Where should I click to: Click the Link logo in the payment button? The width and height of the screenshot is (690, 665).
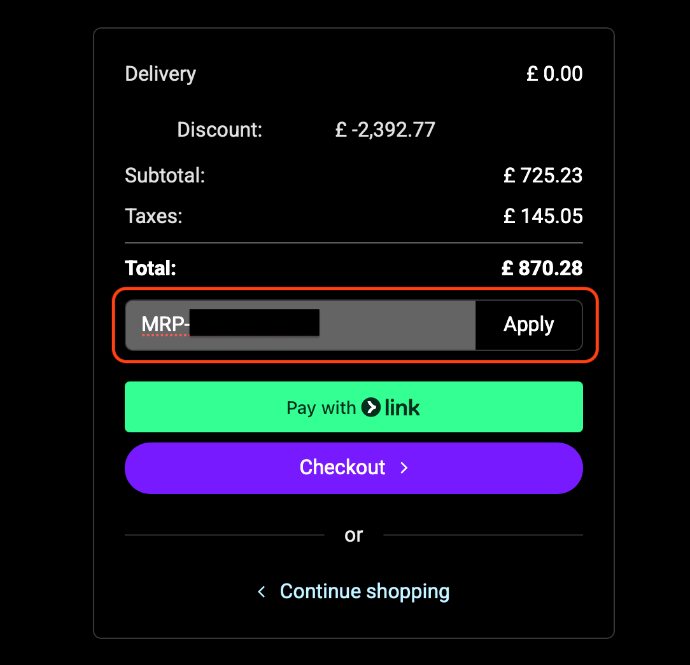point(391,407)
